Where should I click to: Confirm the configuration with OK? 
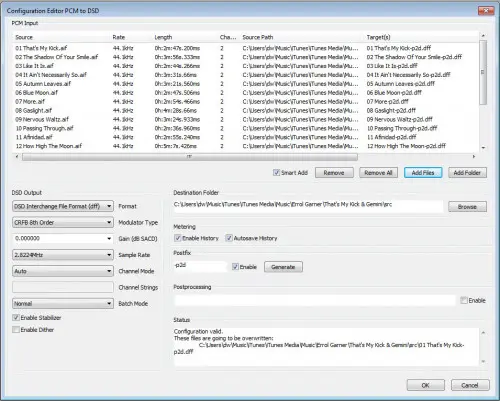point(426,385)
